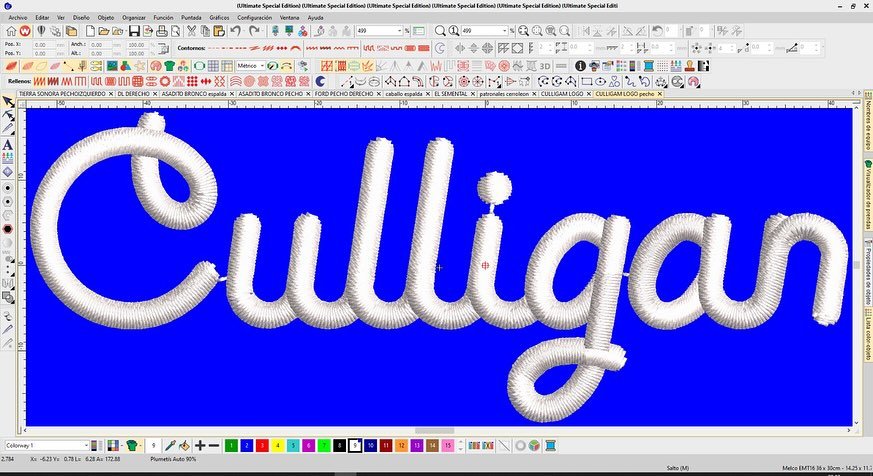Select red color swatch 3
Screen dimensions: 873x476
[x=262, y=445]
